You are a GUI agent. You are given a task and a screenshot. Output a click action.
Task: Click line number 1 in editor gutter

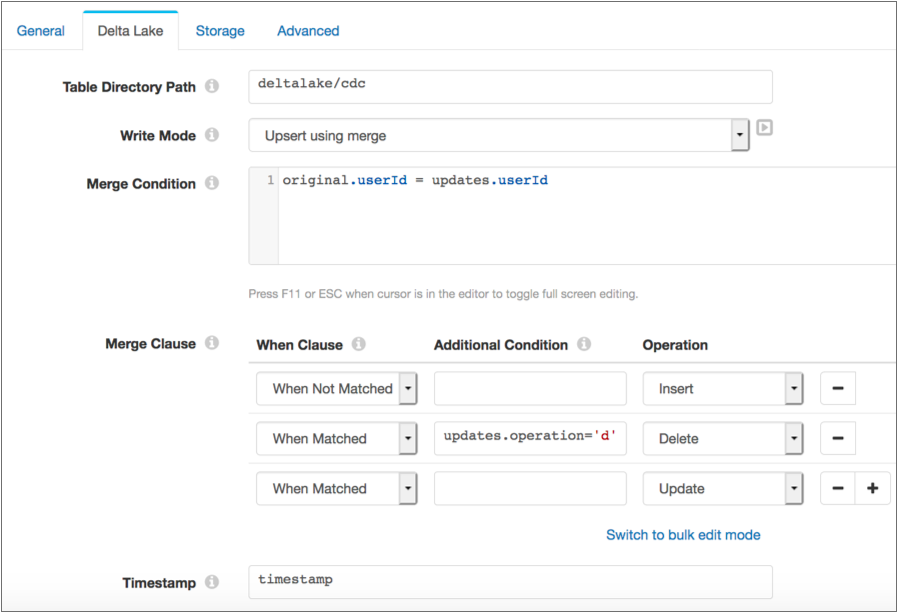270,180
